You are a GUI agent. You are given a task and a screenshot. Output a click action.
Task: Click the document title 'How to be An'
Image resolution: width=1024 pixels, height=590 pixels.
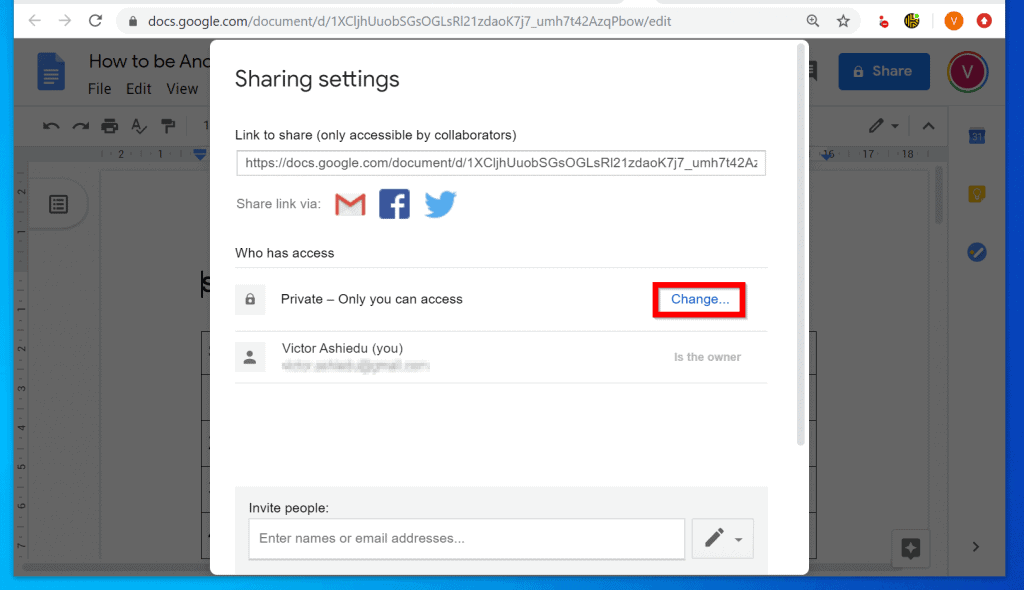tap(149, 61)
